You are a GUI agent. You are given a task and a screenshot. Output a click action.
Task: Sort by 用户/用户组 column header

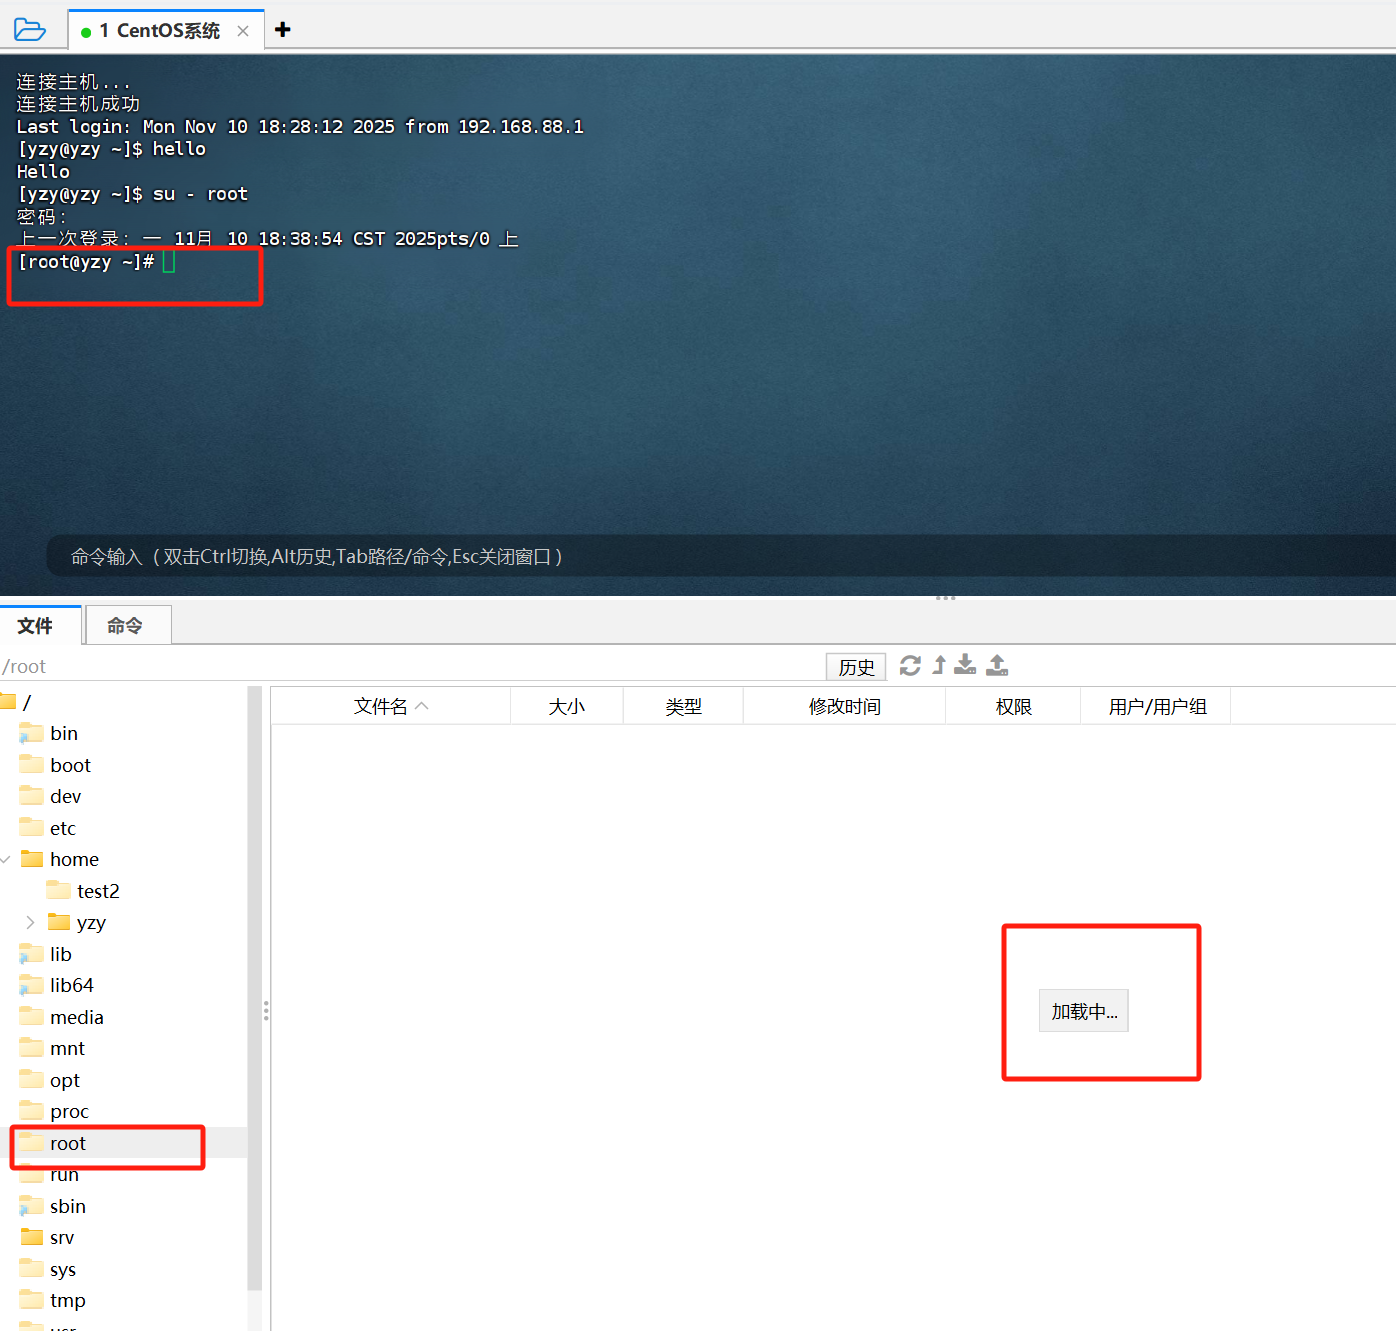tap(1156, 706)
